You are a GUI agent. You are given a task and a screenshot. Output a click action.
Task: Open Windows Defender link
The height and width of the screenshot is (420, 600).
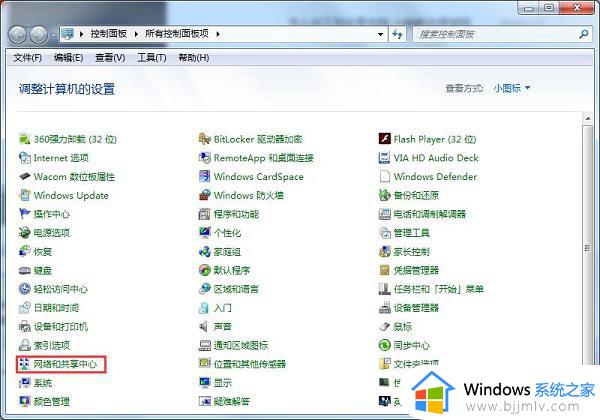[x=435, y=177]
